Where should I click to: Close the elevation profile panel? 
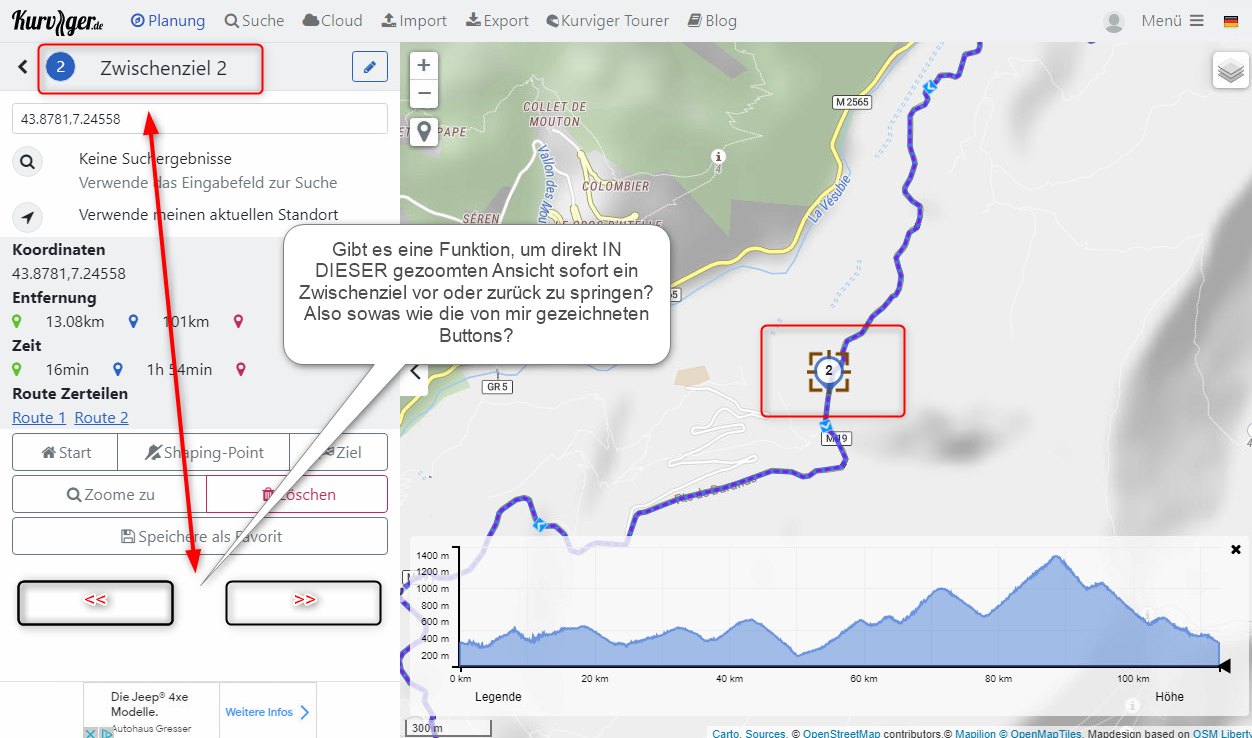click(1236, 549)
